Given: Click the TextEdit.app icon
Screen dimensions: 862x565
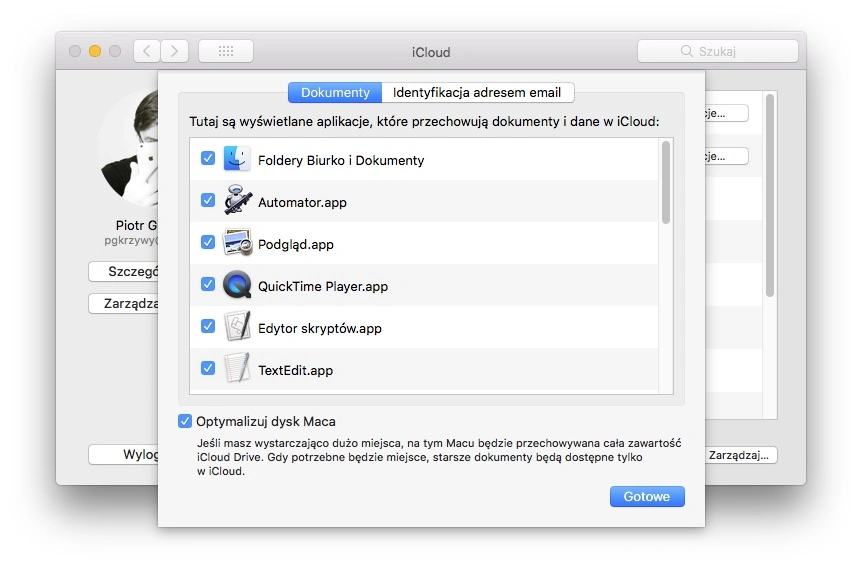Looking at the screenshot, I should click(237, 368).
